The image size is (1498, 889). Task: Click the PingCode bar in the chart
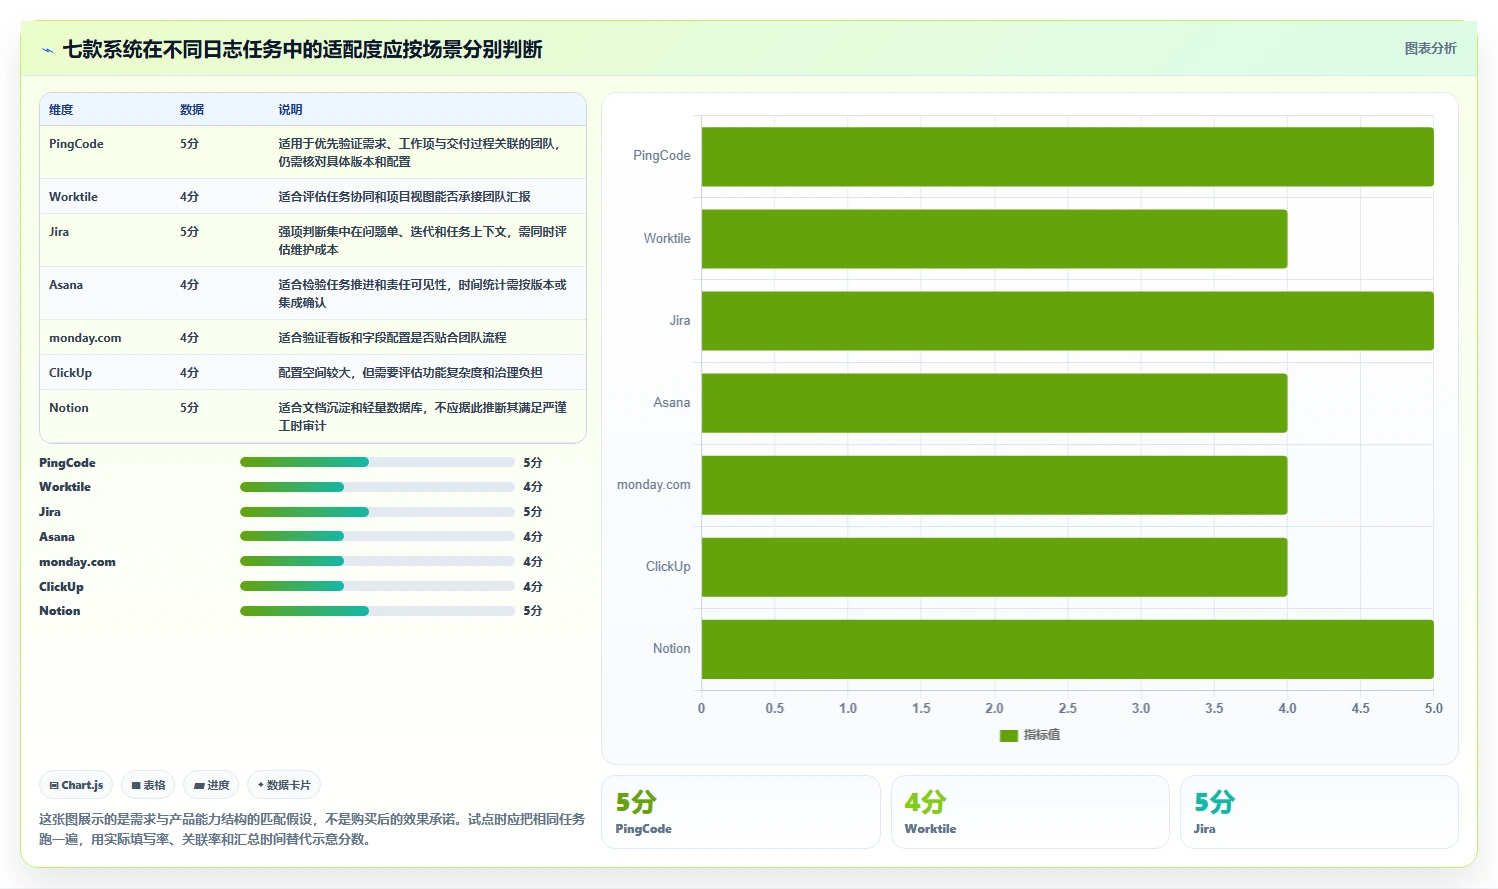tap(1067, 156)
